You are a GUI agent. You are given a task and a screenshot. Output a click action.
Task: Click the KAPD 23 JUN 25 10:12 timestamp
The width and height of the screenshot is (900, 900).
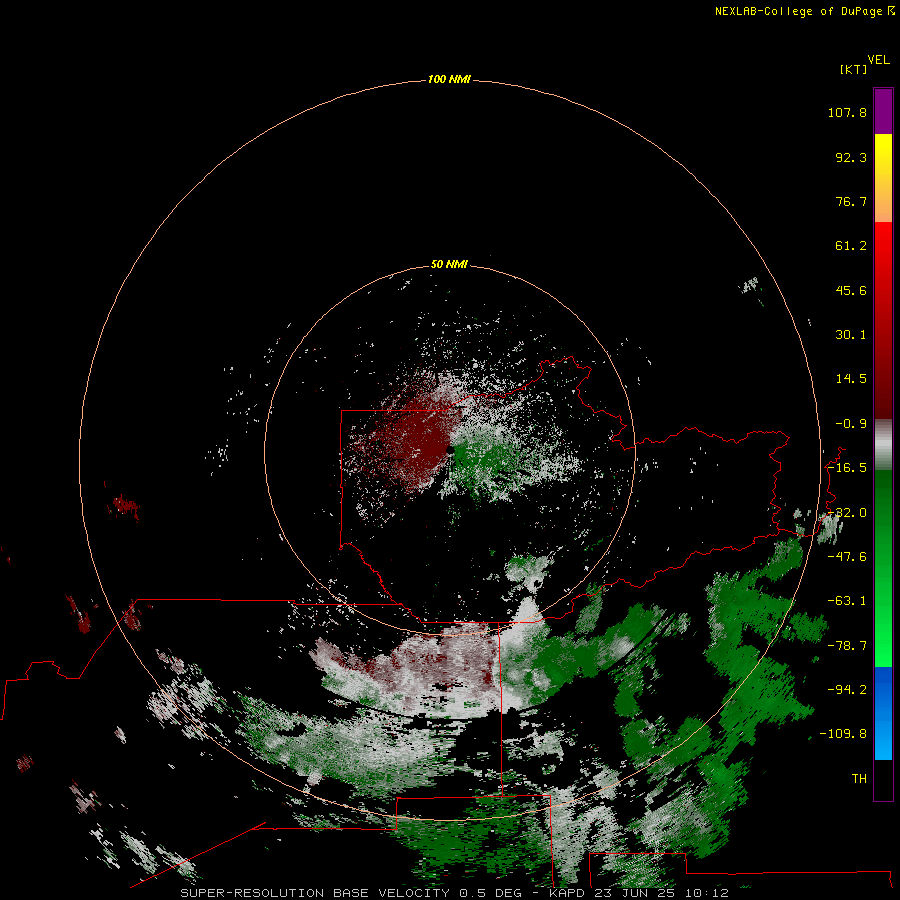[639, 893]
